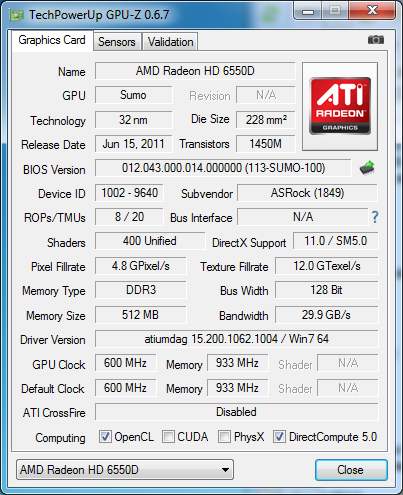Click the GPU Clock value 600 MHz
Screen dimensions: 403x495
tap(125, 363)
